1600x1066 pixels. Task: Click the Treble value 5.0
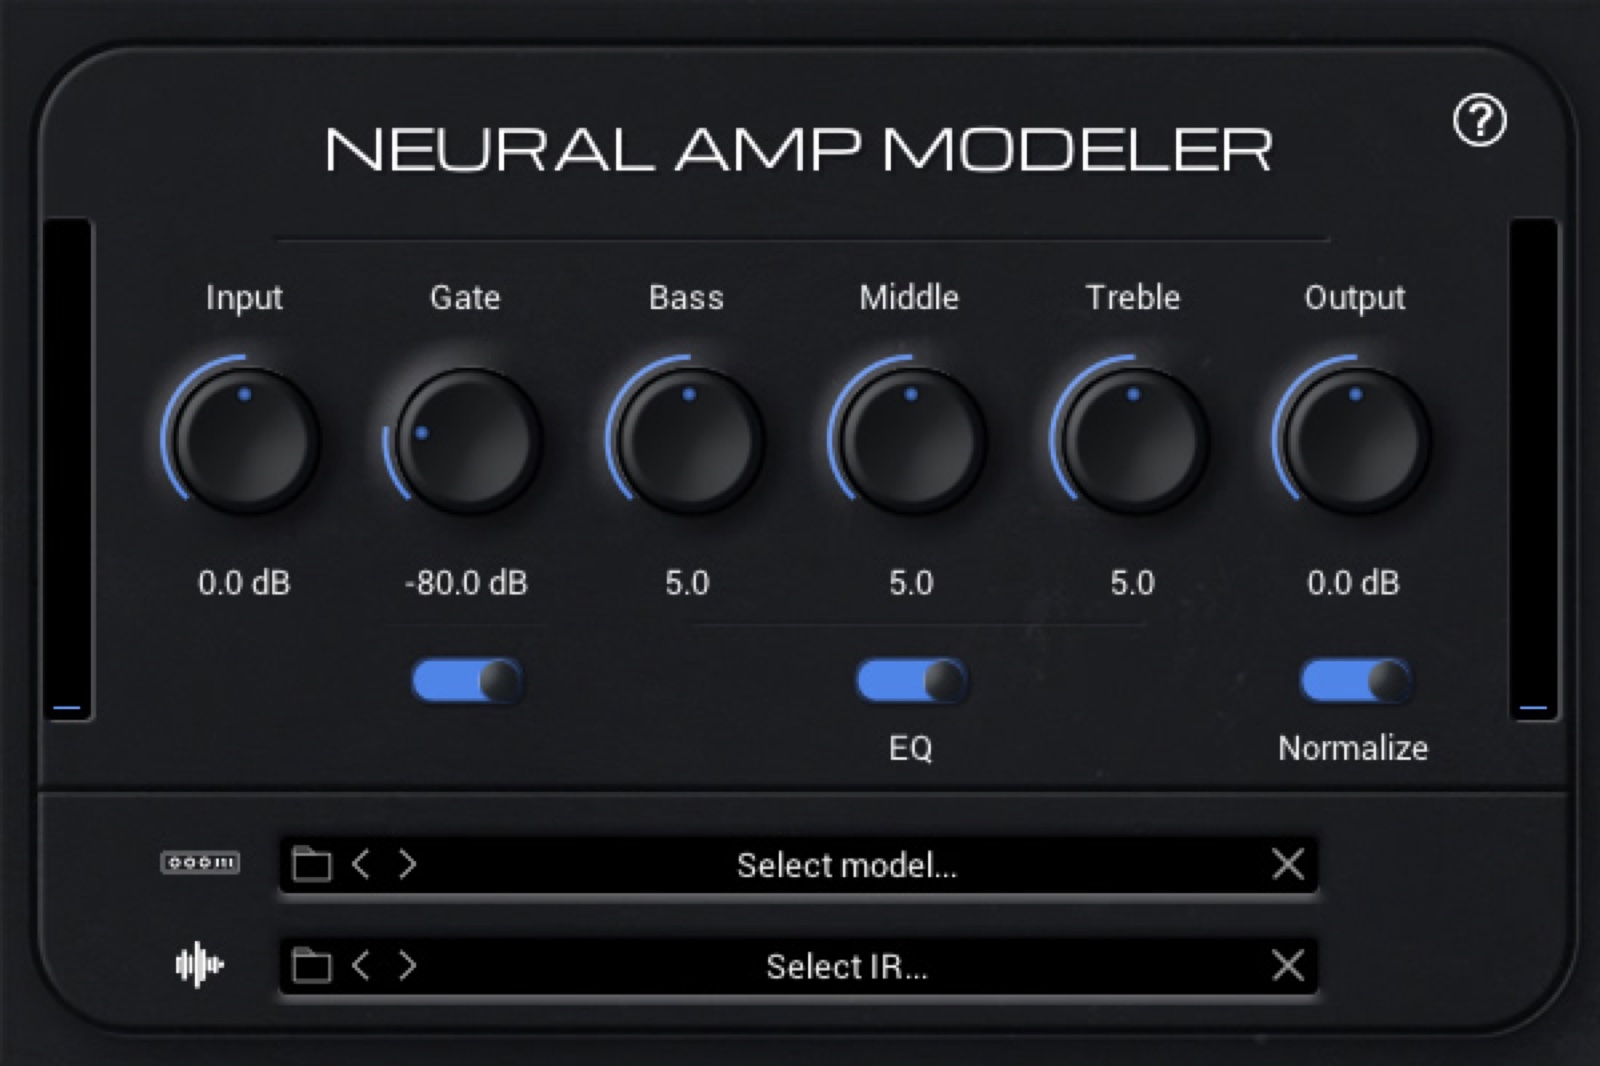tap(1132, 583)
